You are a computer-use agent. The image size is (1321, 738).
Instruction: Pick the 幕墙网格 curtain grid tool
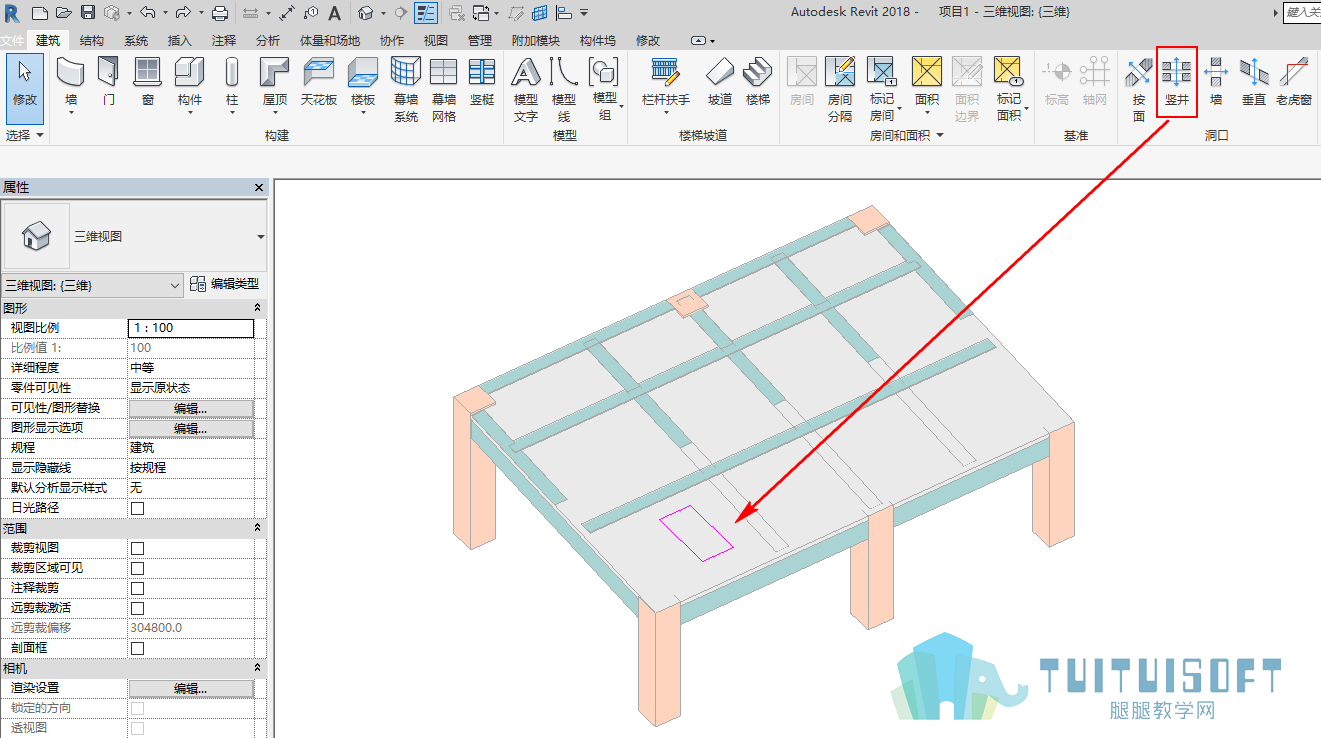click(444, 88)
